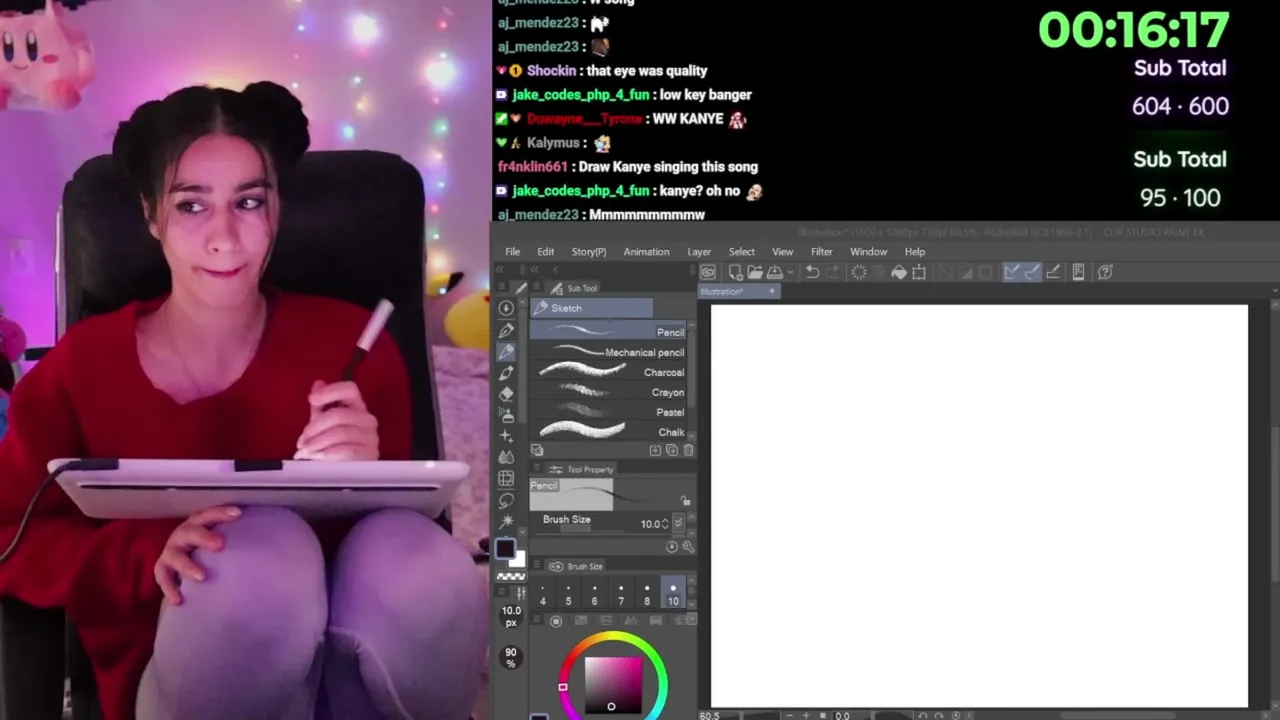Screen dimensions: 1280x720
Task: Select the Illustration canvas tab
Action: pos(738,291)
